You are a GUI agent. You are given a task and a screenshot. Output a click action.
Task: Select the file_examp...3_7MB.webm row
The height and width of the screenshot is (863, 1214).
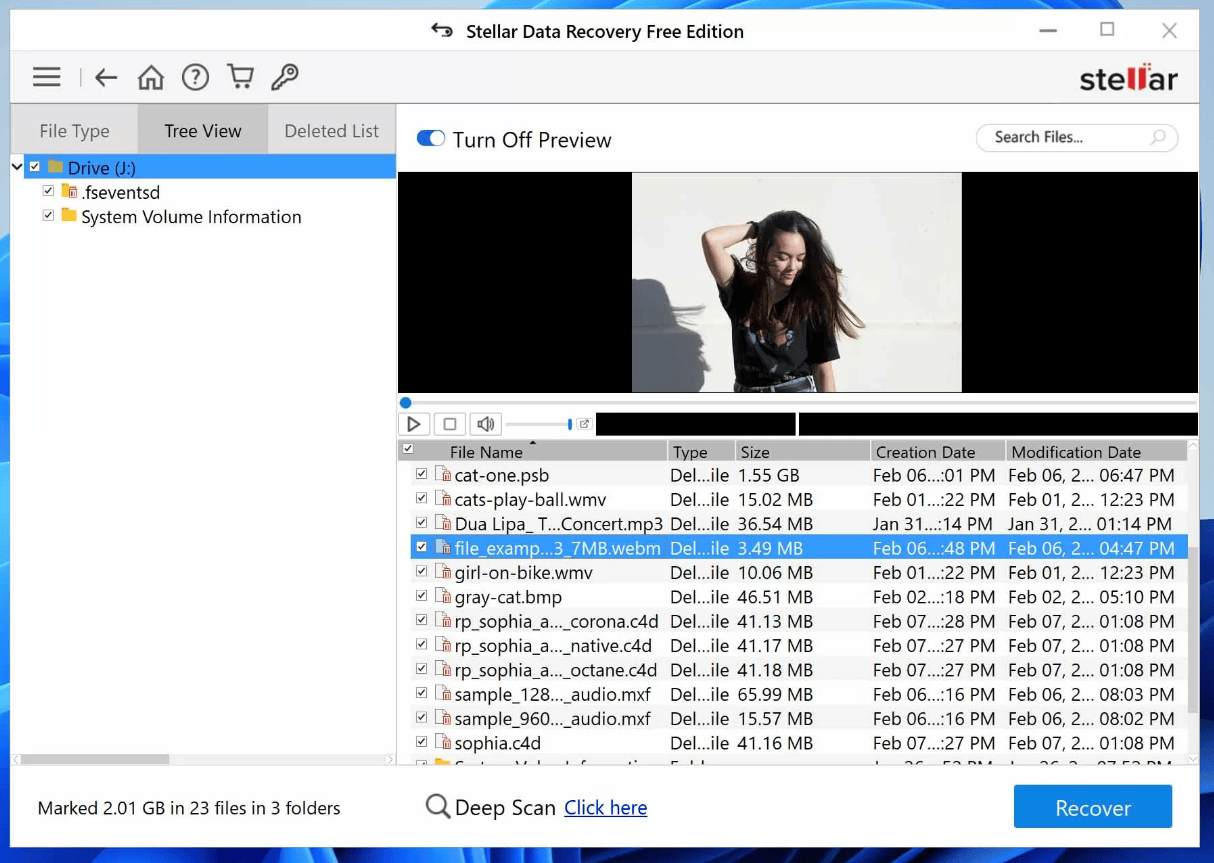coord(799,548)
